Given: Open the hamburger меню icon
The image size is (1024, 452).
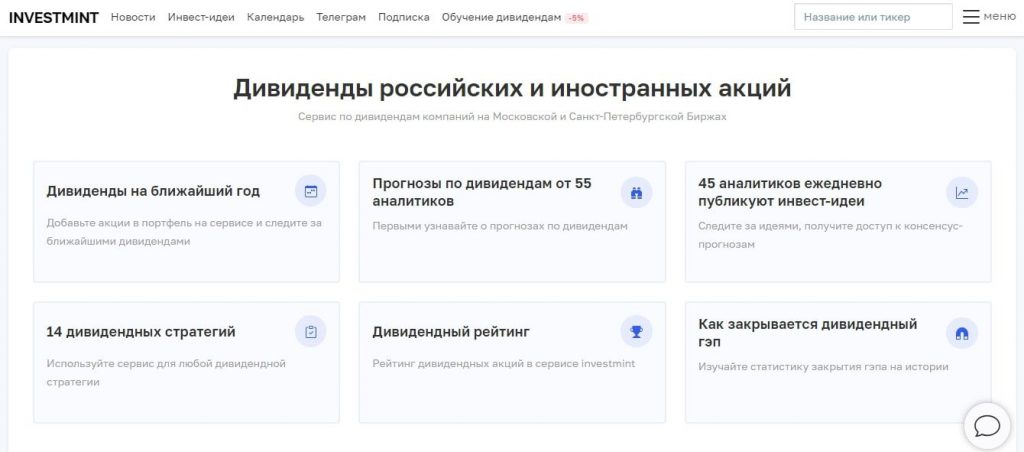Looking at the screenshot, I should coord(971,17).
